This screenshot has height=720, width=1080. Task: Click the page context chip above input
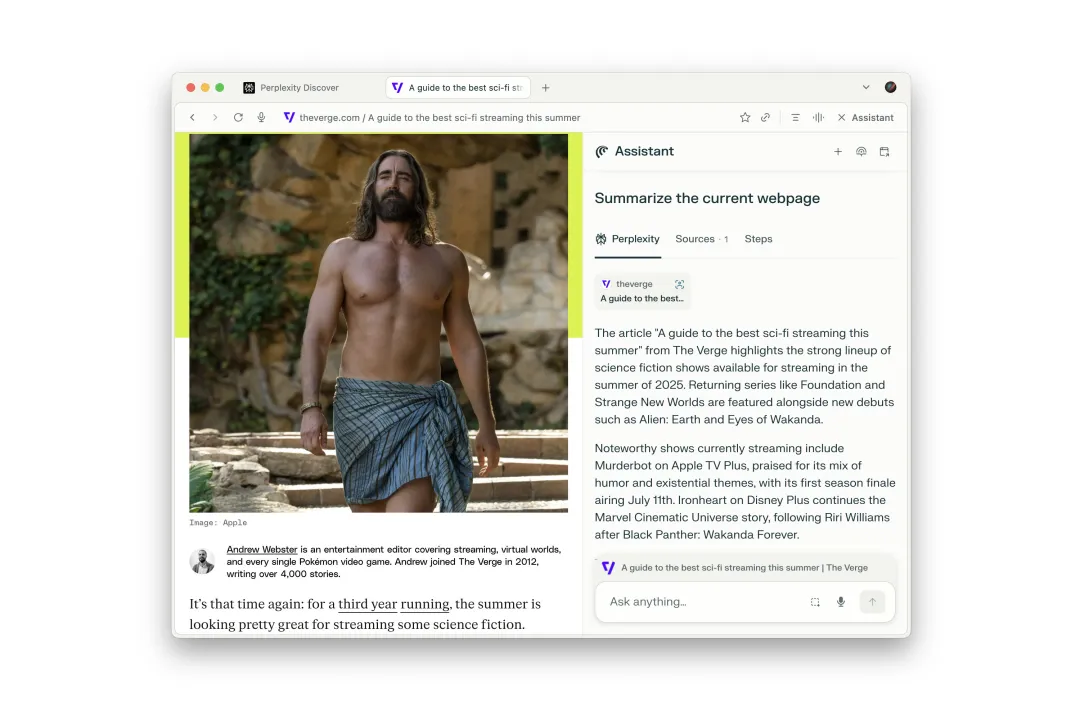click(745, 568)
